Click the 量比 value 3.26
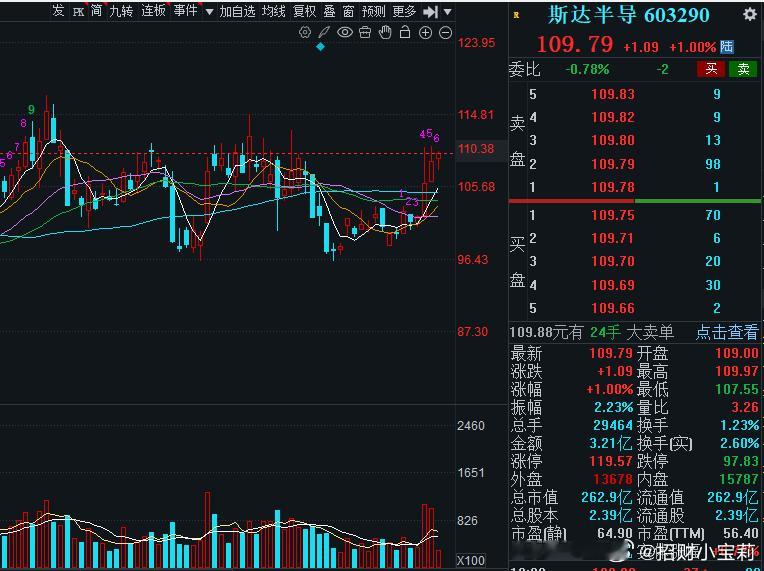Image resolution: width=764 pixels, height=571 pixels. tap(745, 407)
